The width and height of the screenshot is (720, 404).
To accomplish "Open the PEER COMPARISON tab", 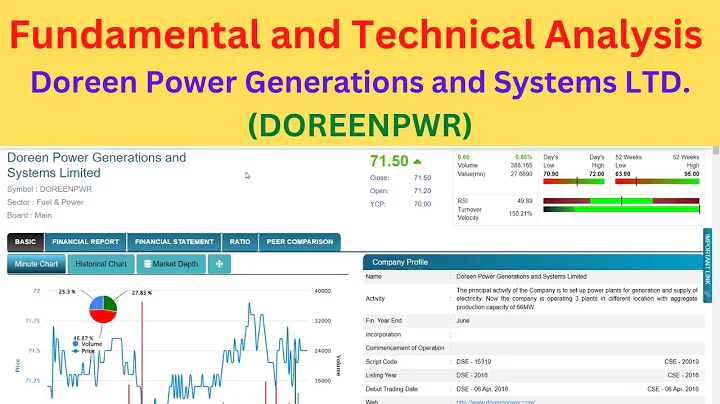I will [299, 242].
